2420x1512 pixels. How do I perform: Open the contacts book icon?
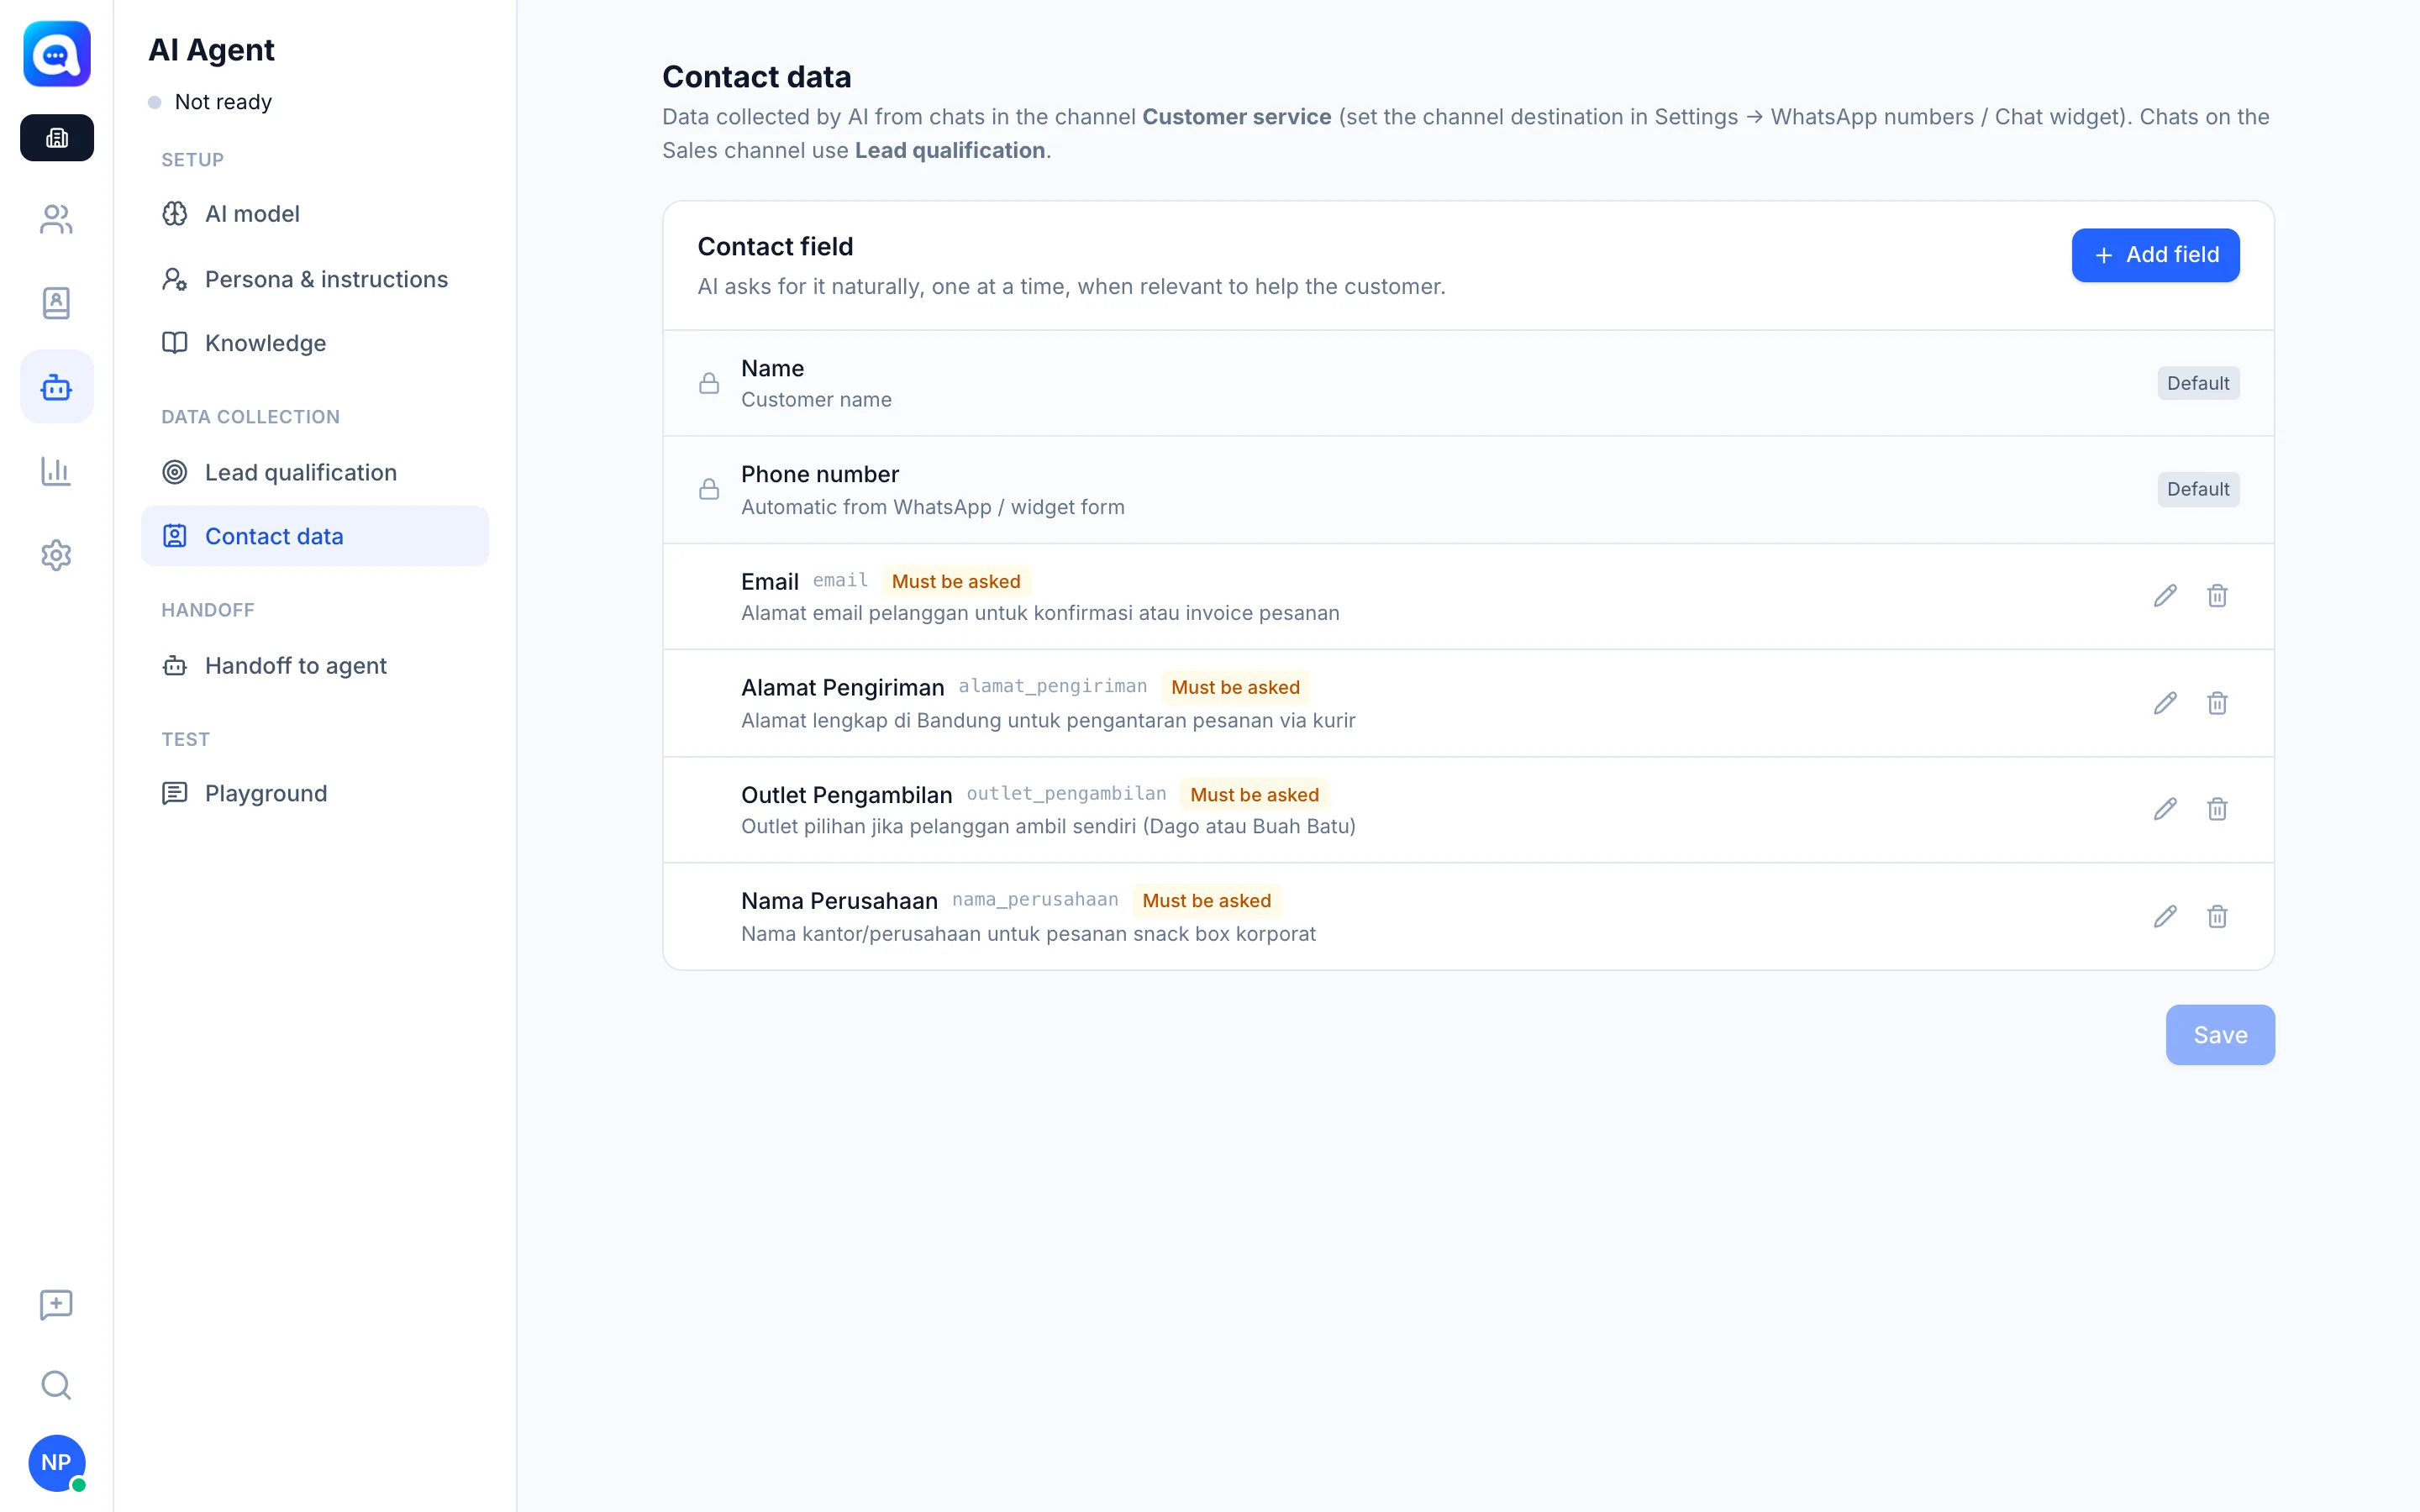(x=57, y=303)
